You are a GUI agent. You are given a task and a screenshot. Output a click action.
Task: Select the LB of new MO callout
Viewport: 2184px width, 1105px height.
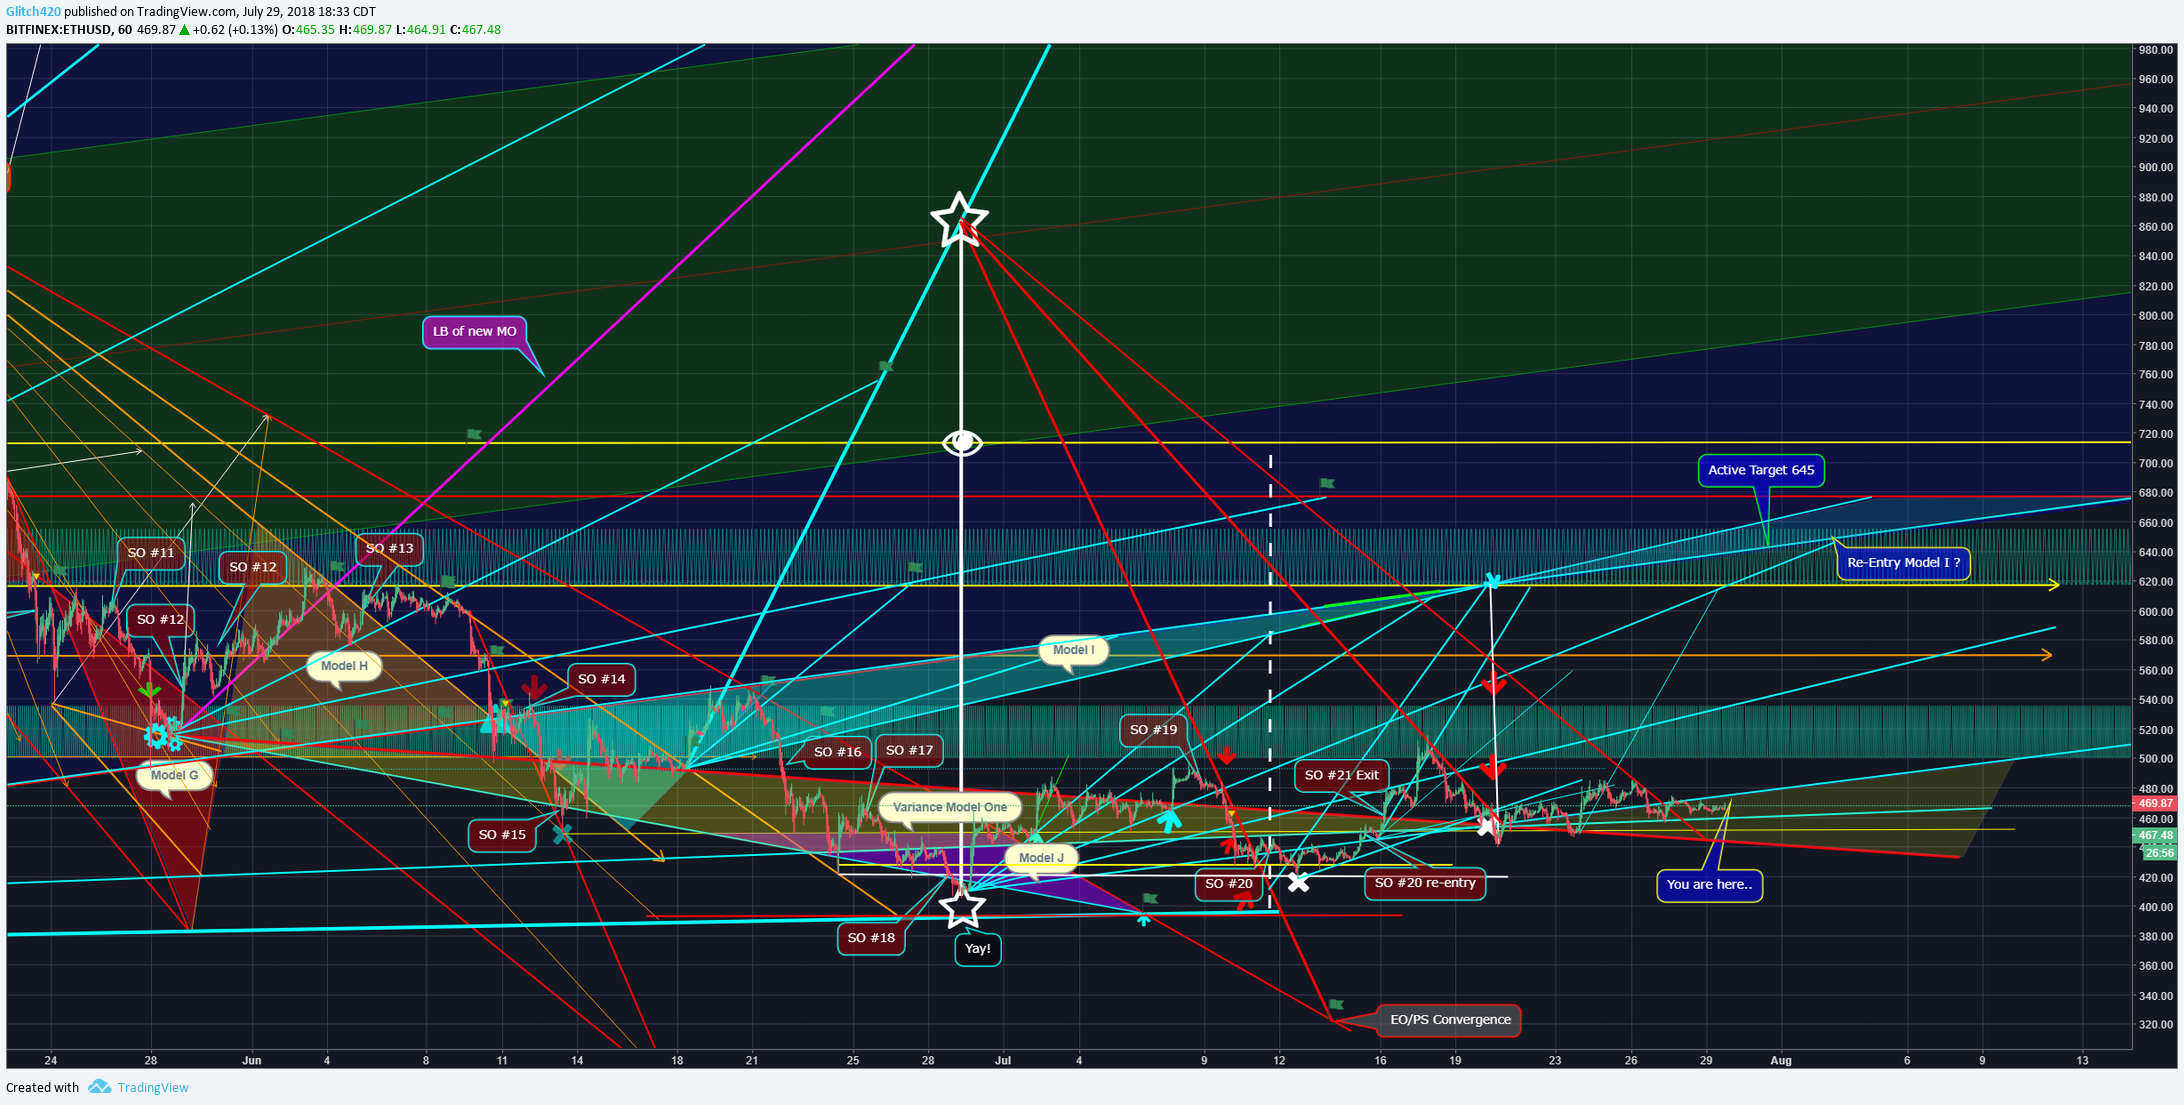pyautogui.click(x=475, y=332)
